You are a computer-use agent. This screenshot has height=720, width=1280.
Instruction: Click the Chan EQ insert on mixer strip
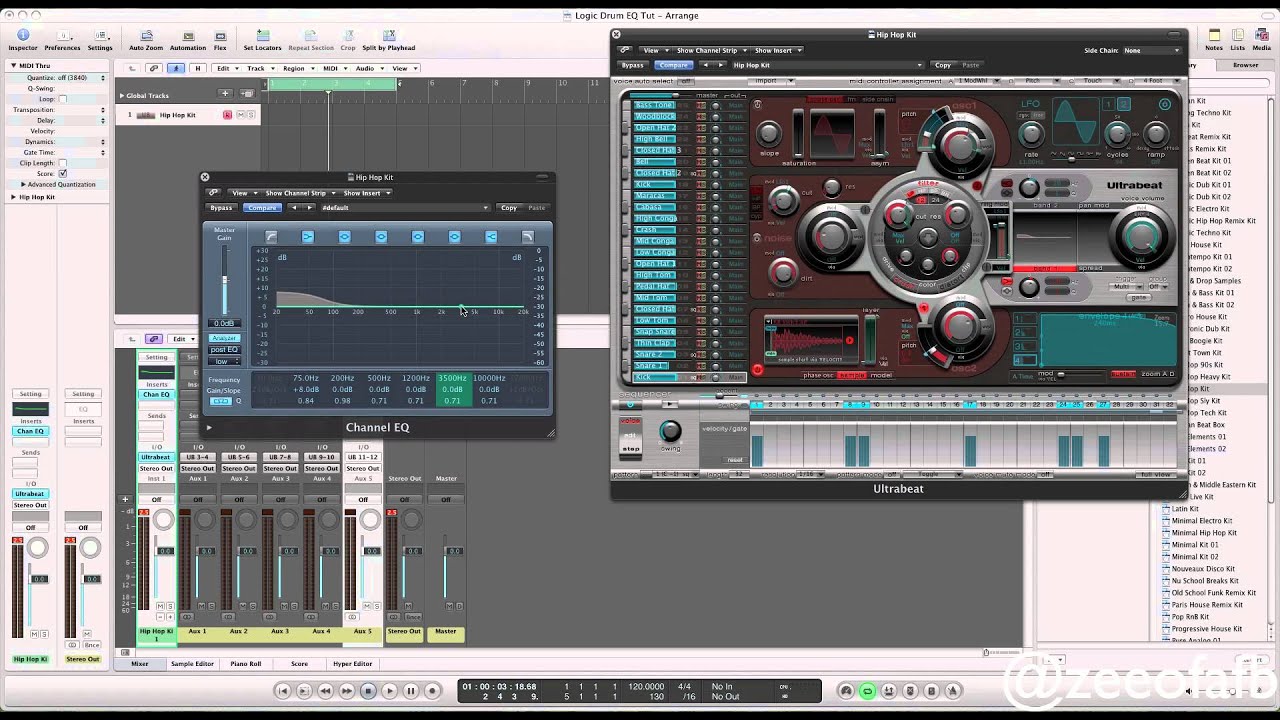156,395
